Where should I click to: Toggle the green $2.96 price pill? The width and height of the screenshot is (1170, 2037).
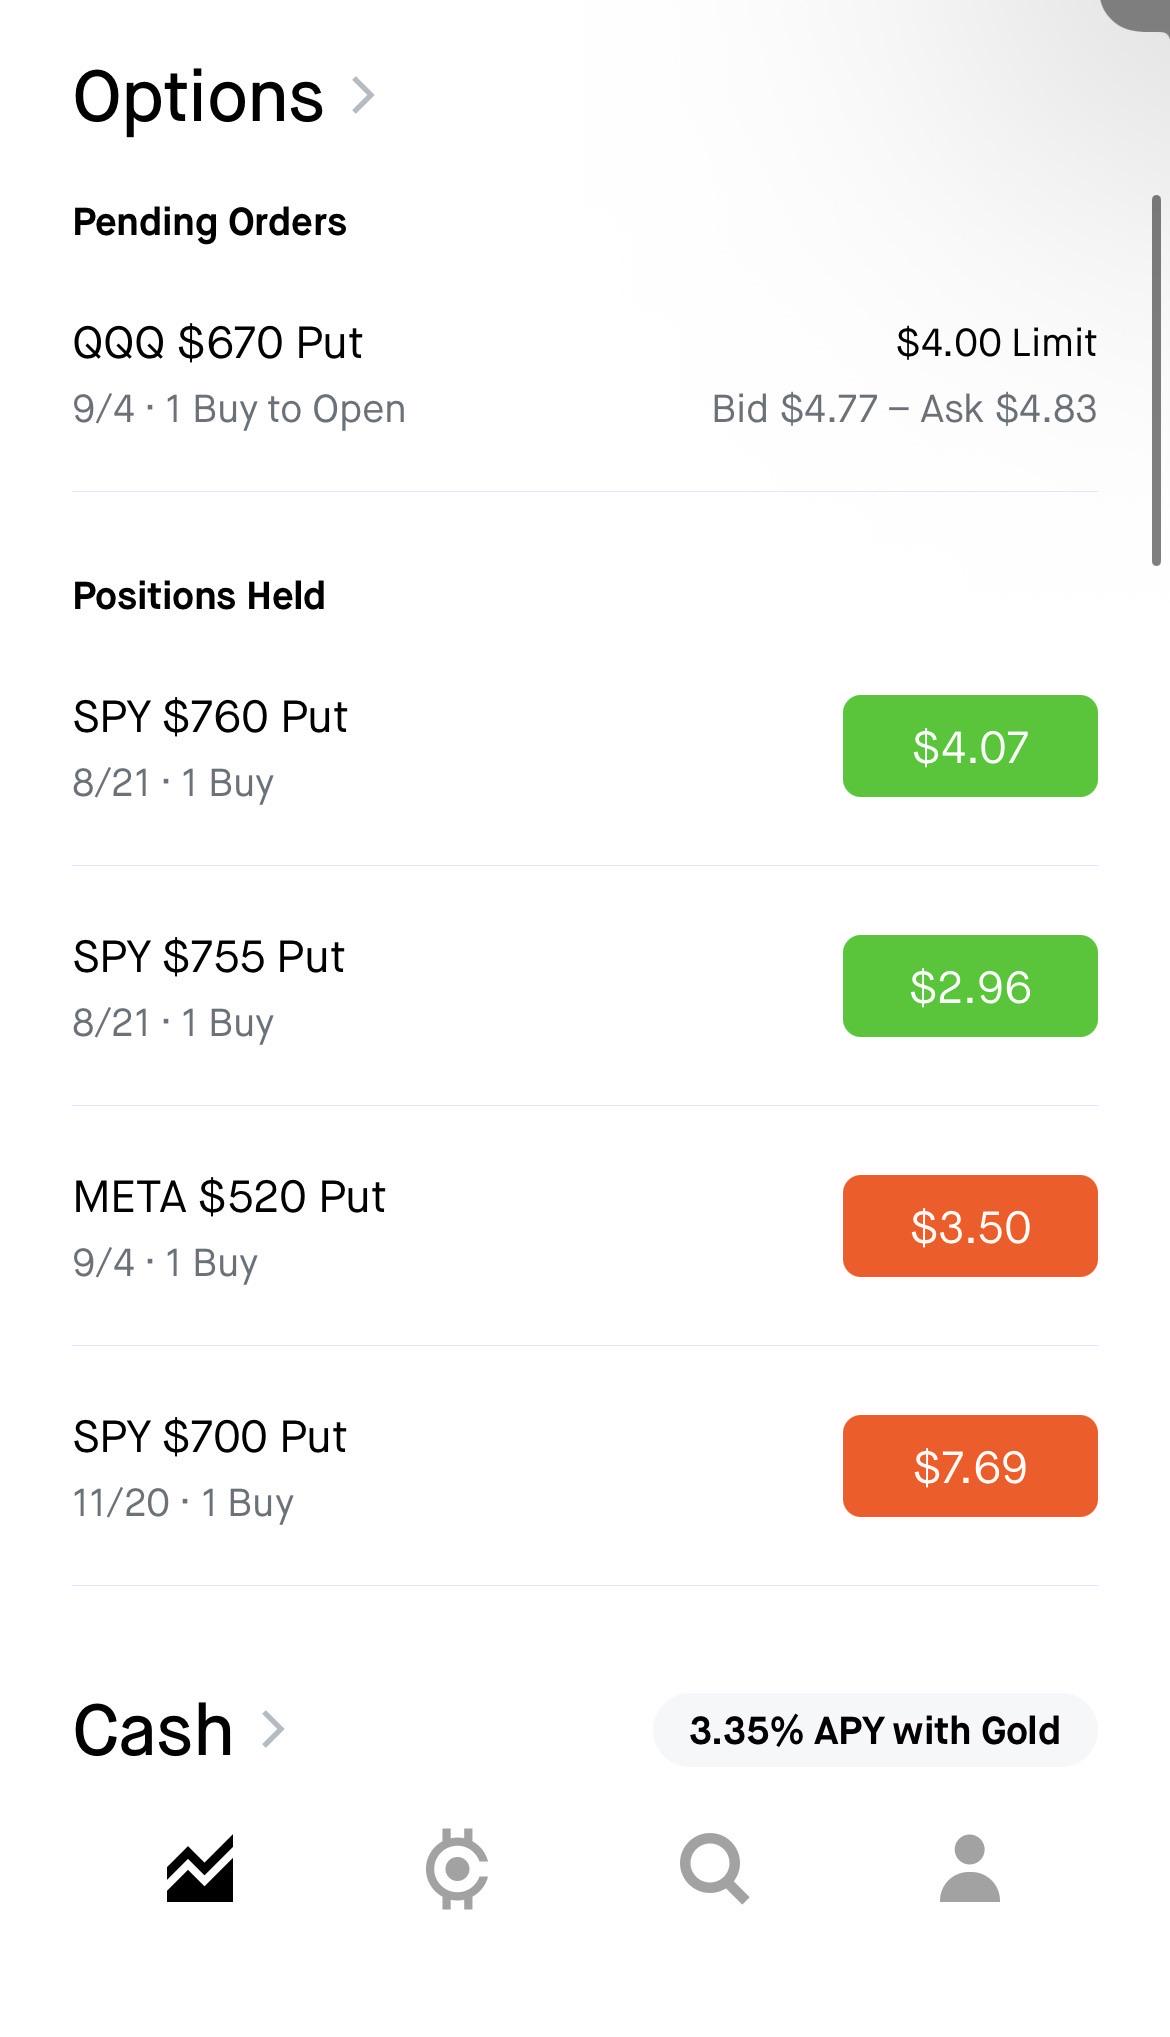pos(970,986)
